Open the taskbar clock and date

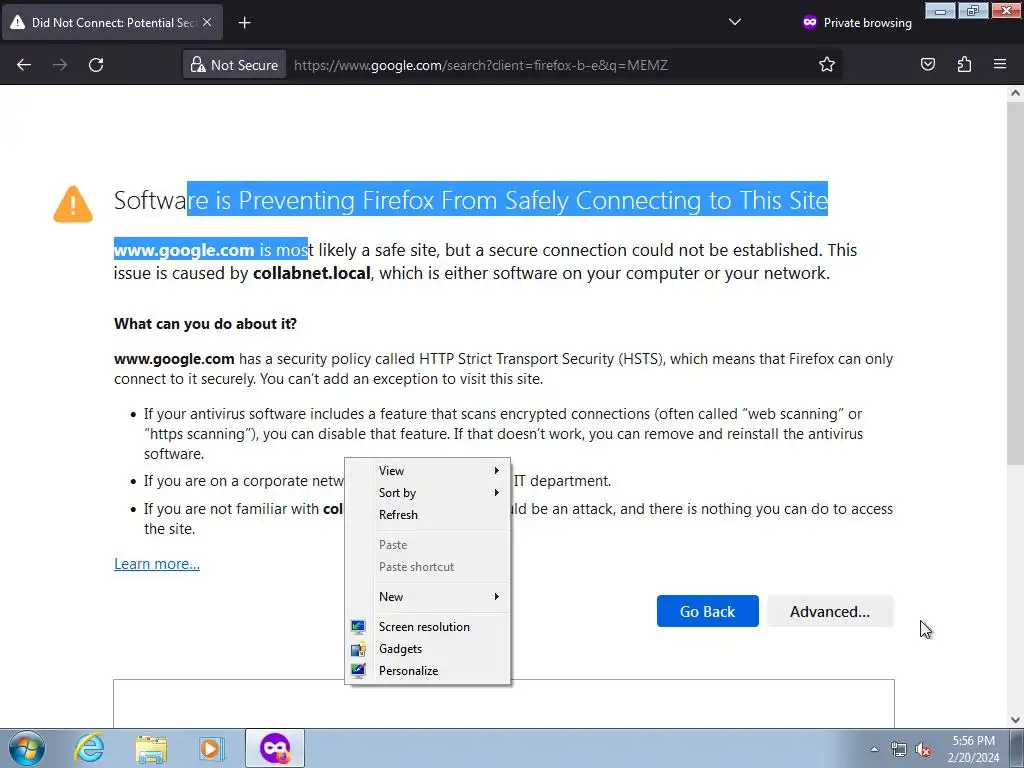pyautogui.click(x=973, y=749)
